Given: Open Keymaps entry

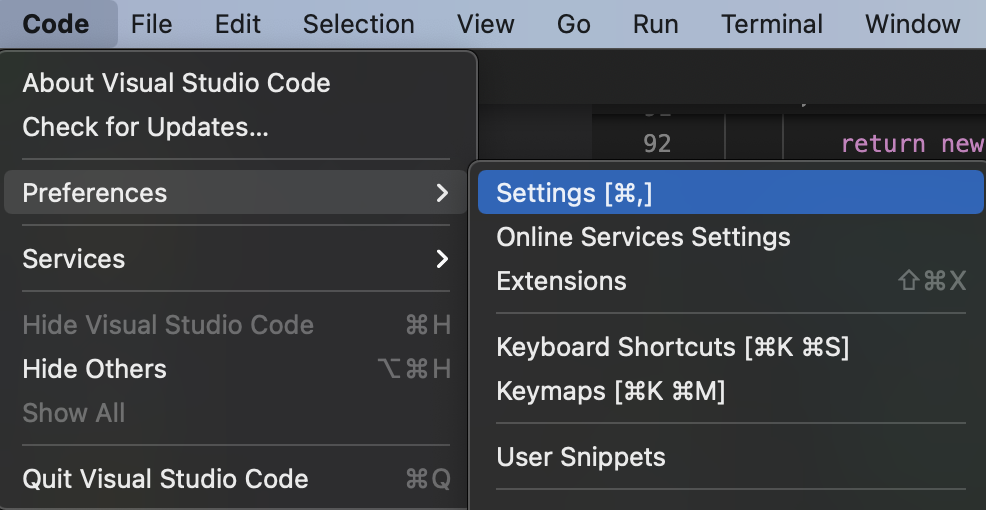Looking at the screenshot, I should click(x=731, y=391).
